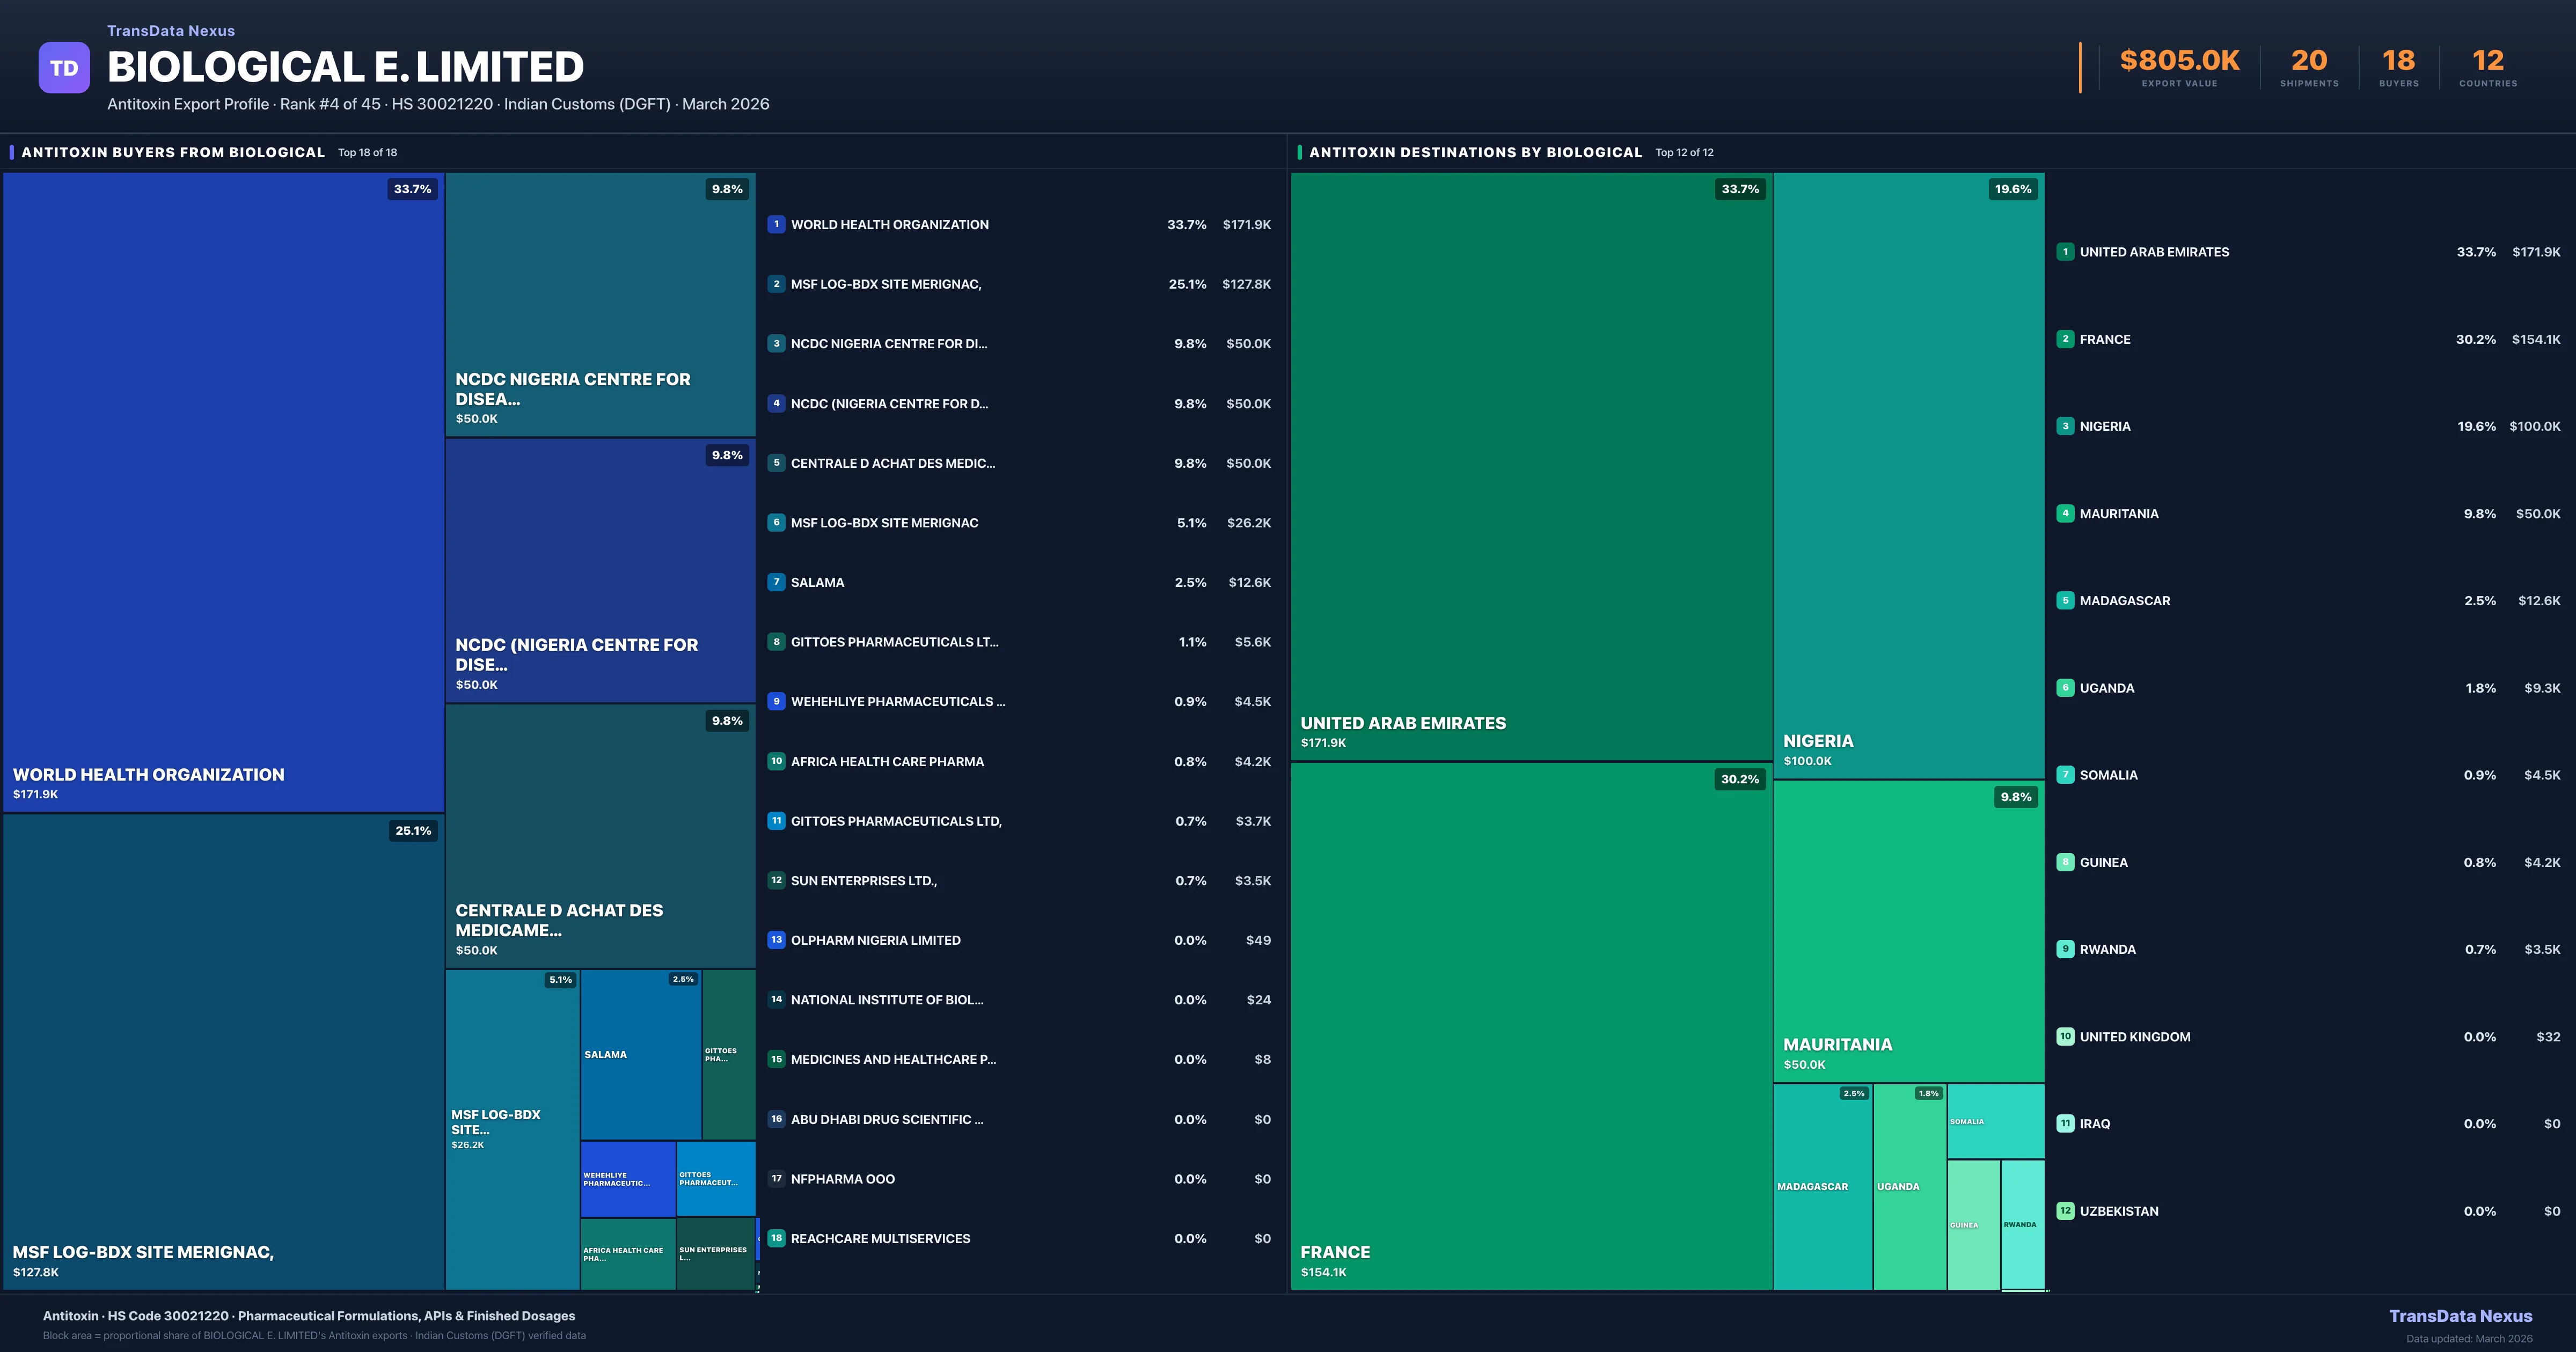Open the Antitoxin Destinations By Biological heading

[x=1475, y=152]
